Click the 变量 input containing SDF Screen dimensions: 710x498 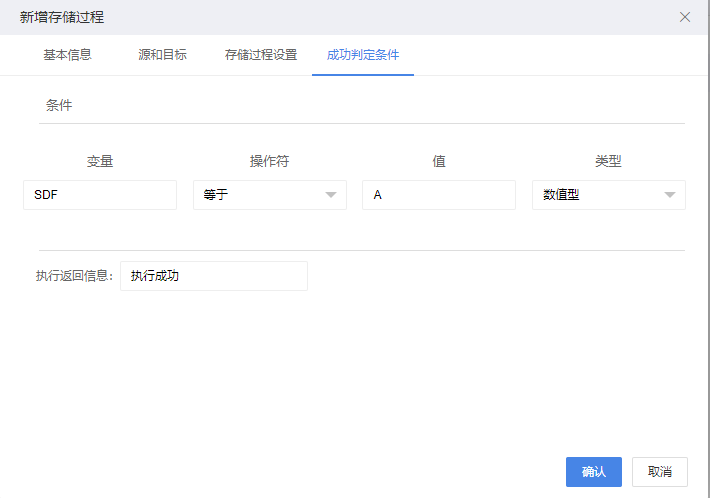pyautogui.click(x=100, y=195)
